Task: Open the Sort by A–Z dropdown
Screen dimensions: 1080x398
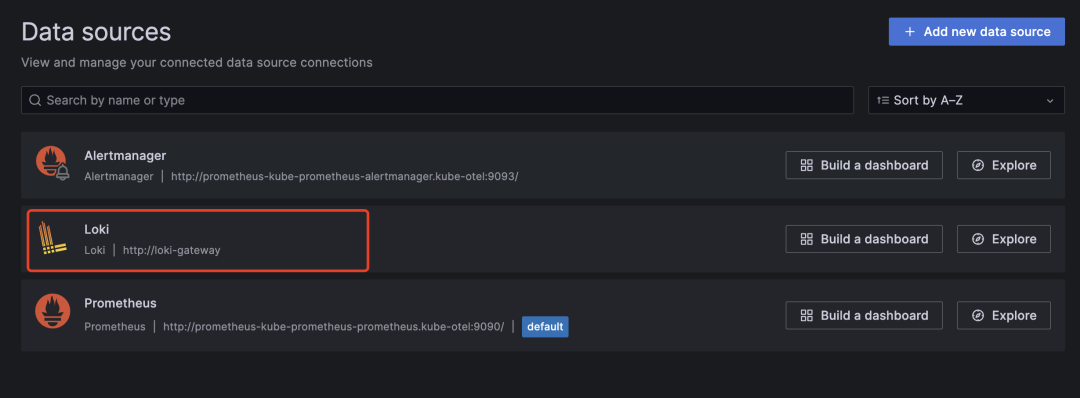Action: tap(966, 101)
